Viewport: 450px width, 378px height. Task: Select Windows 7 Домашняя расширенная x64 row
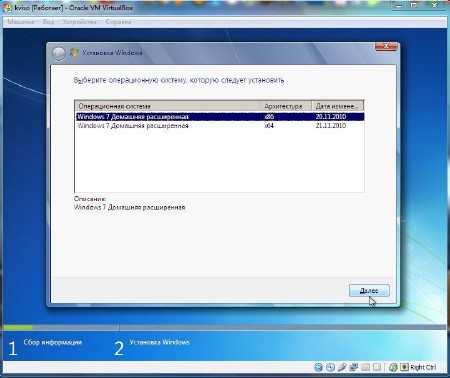220,126
